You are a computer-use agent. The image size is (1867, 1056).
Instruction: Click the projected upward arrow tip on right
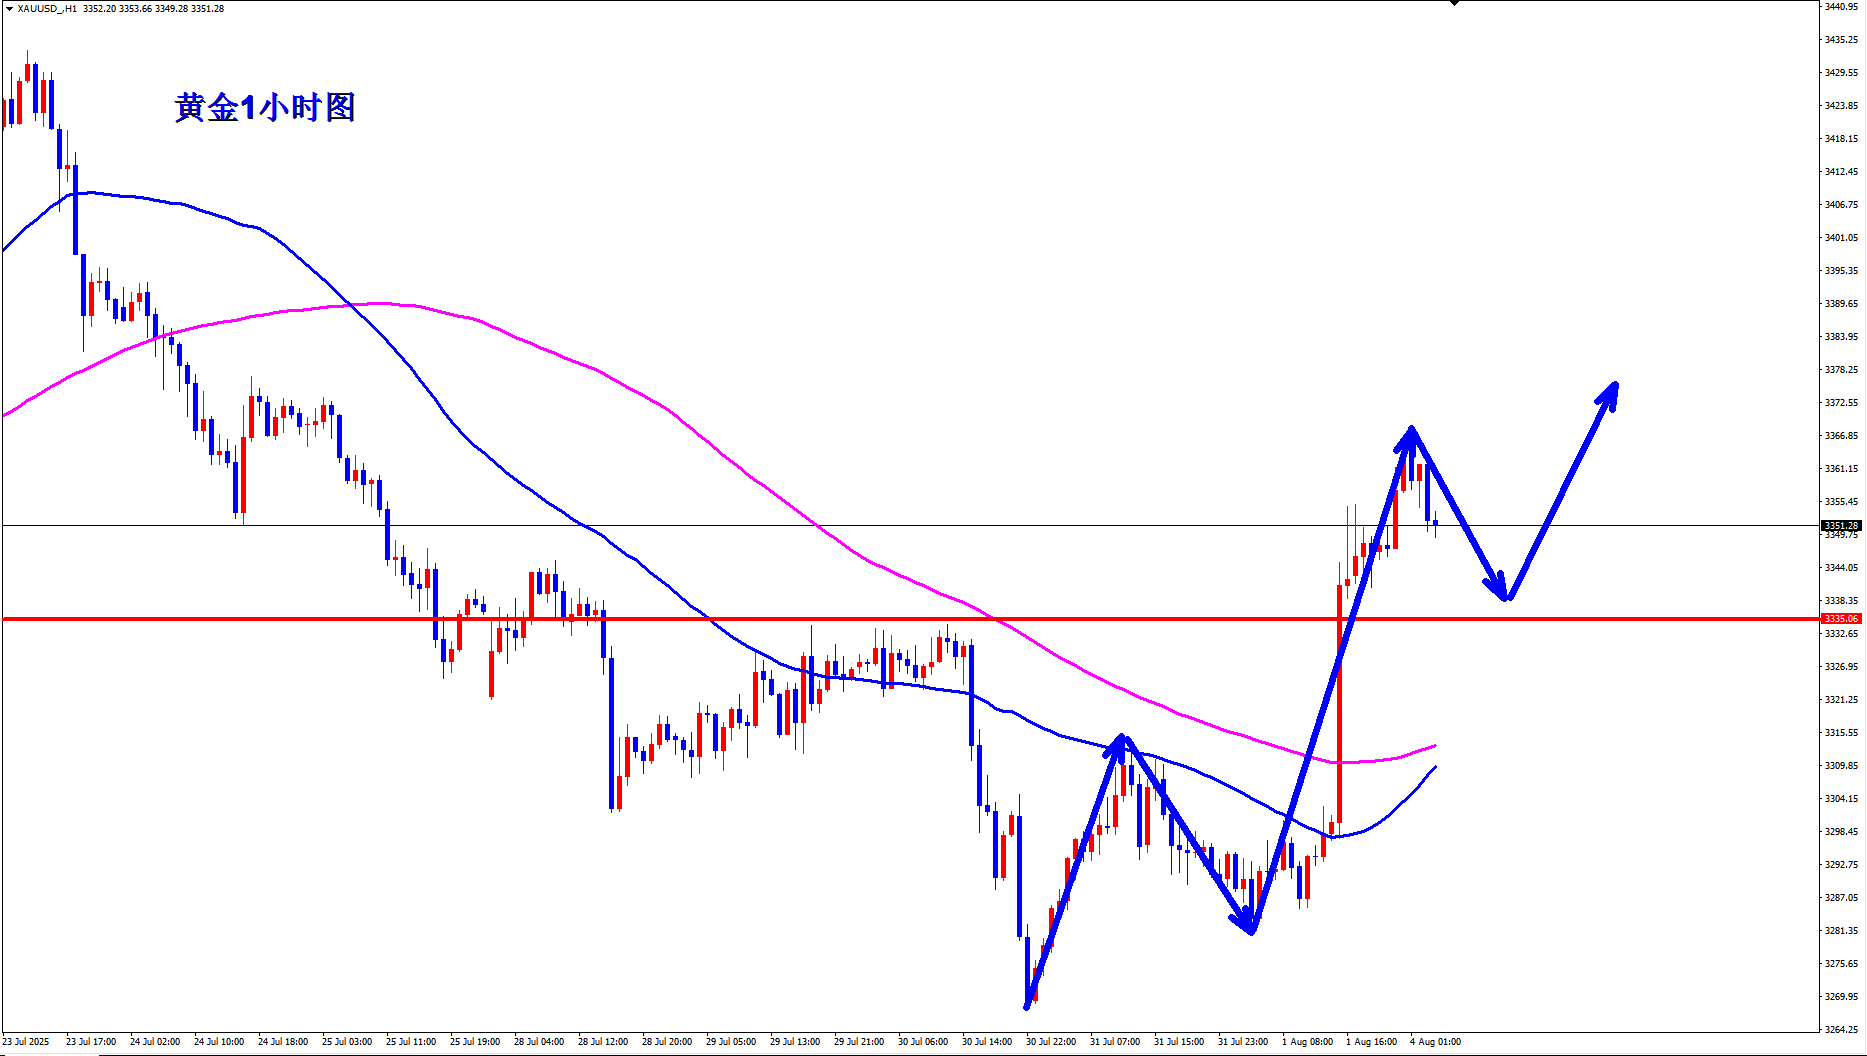pos(1613,386)
